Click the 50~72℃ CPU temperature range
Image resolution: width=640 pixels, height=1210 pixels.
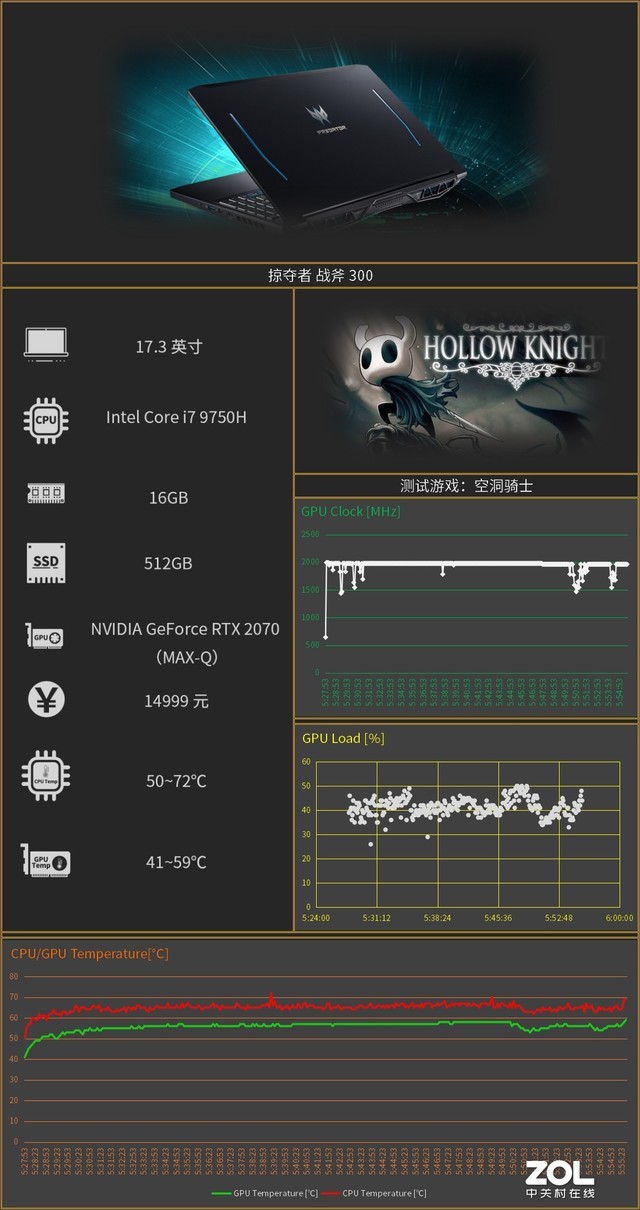click(176, 780)
